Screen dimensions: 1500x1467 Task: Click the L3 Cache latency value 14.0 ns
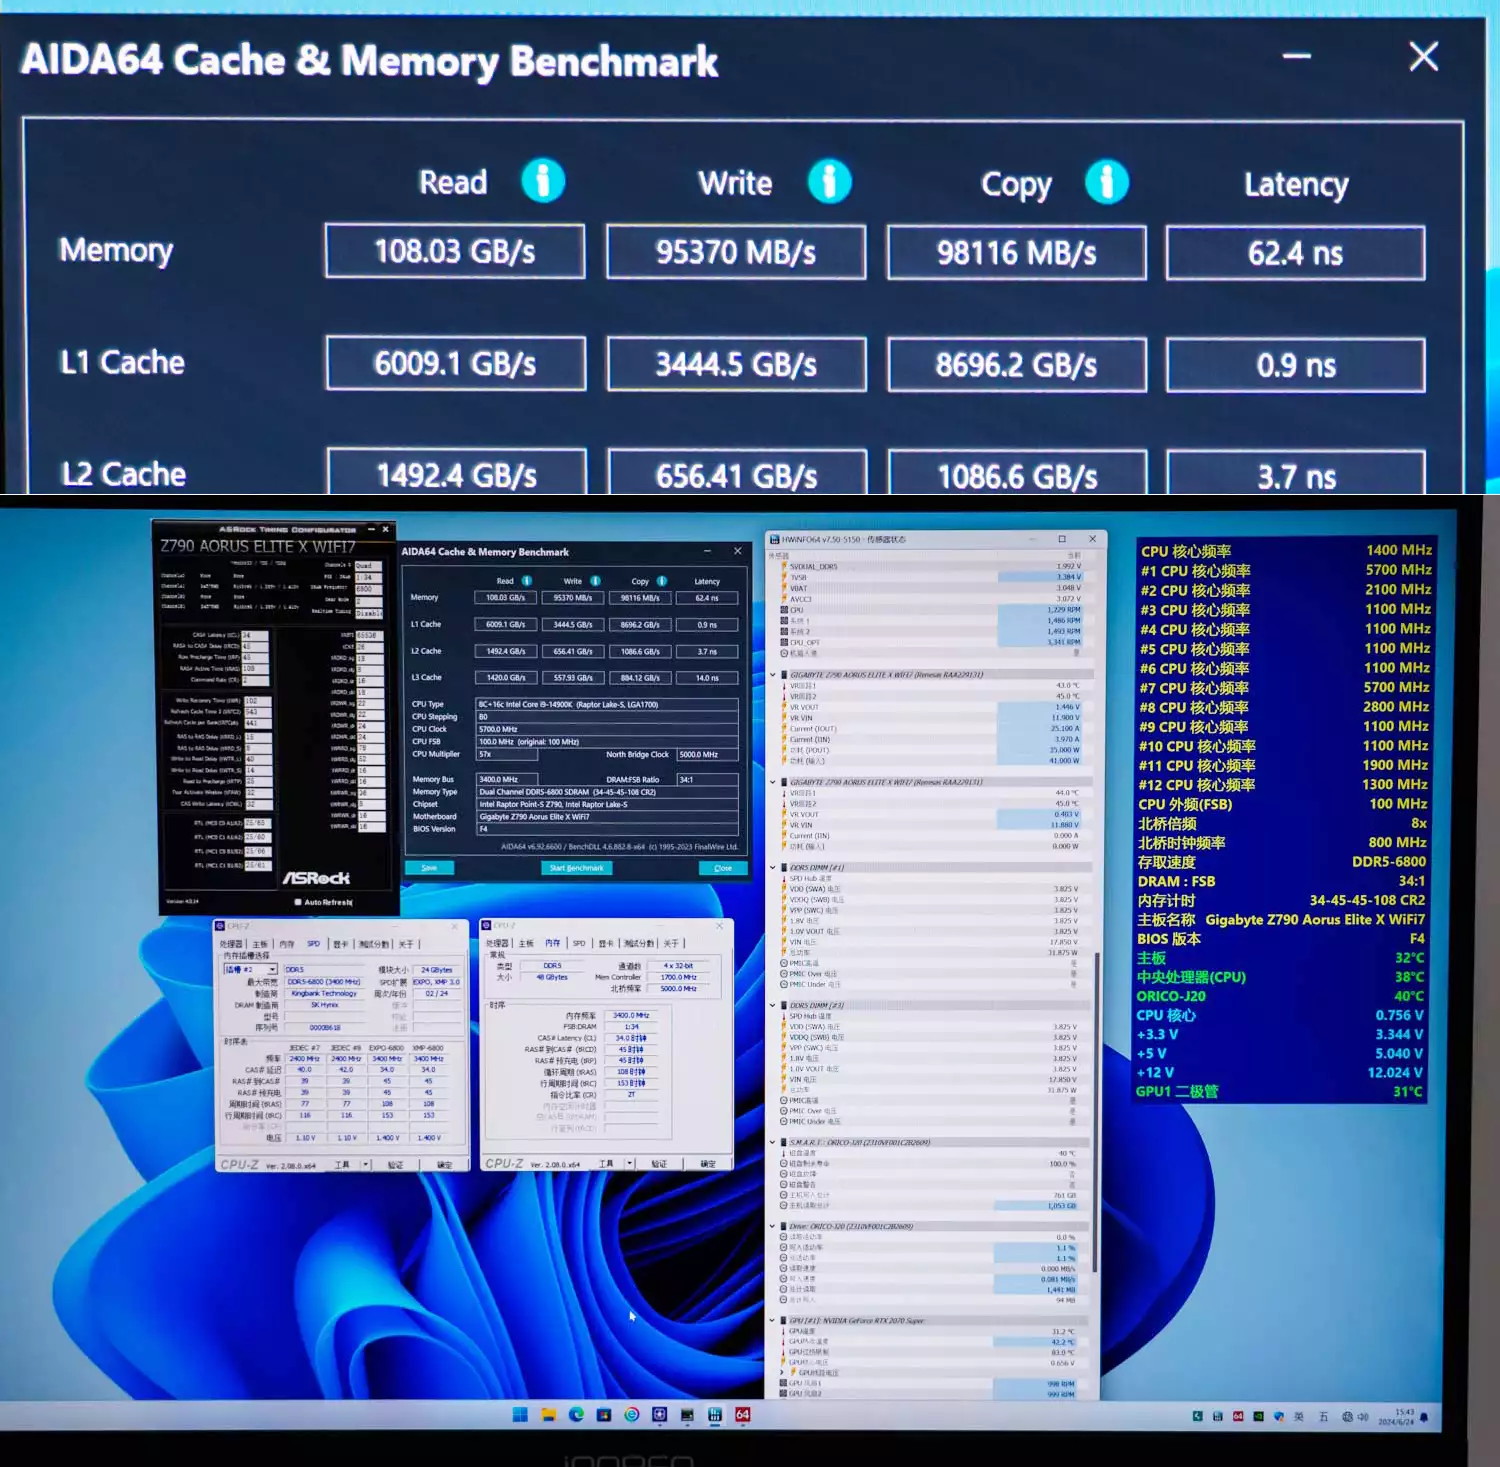707,678
